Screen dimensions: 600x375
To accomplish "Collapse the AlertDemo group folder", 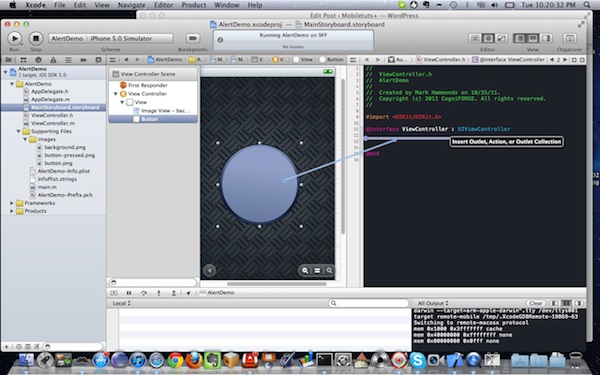I will (12, 84).
